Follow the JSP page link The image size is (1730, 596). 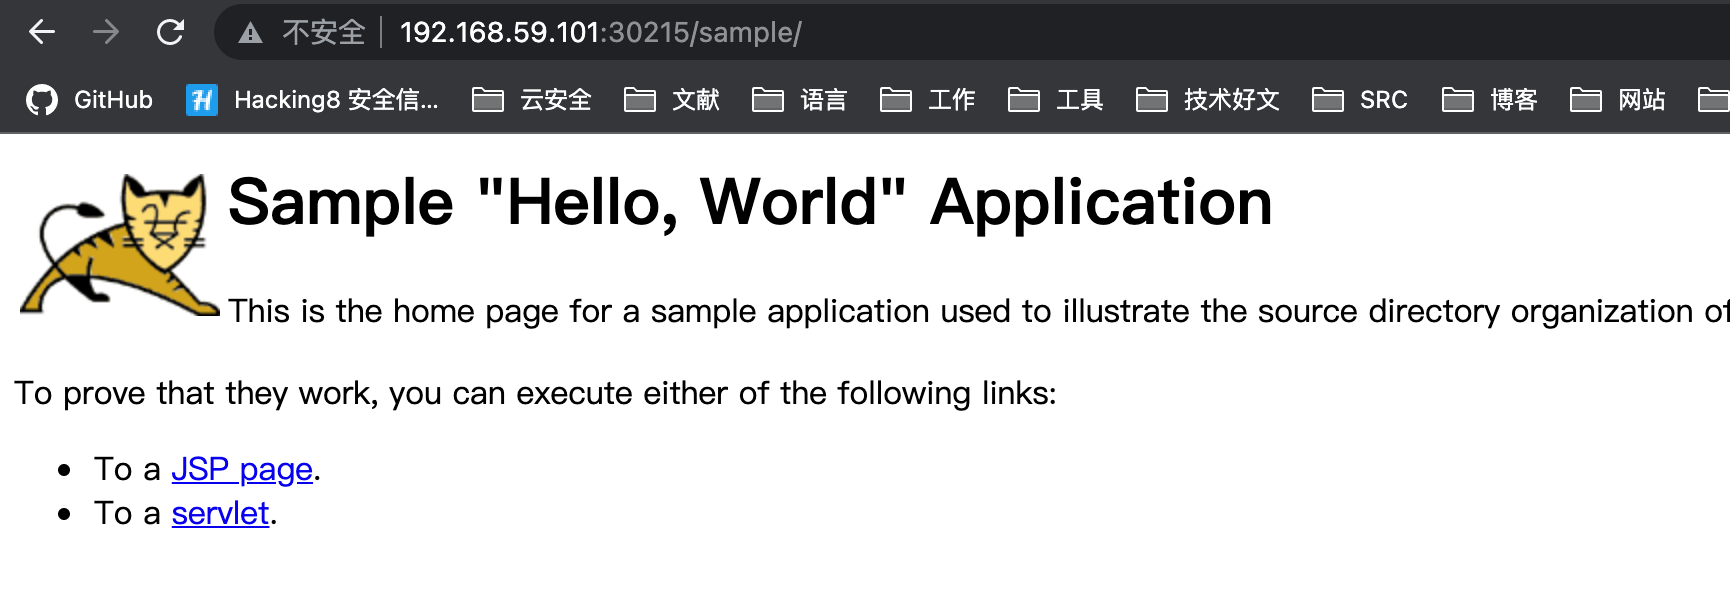click(242, 469)
